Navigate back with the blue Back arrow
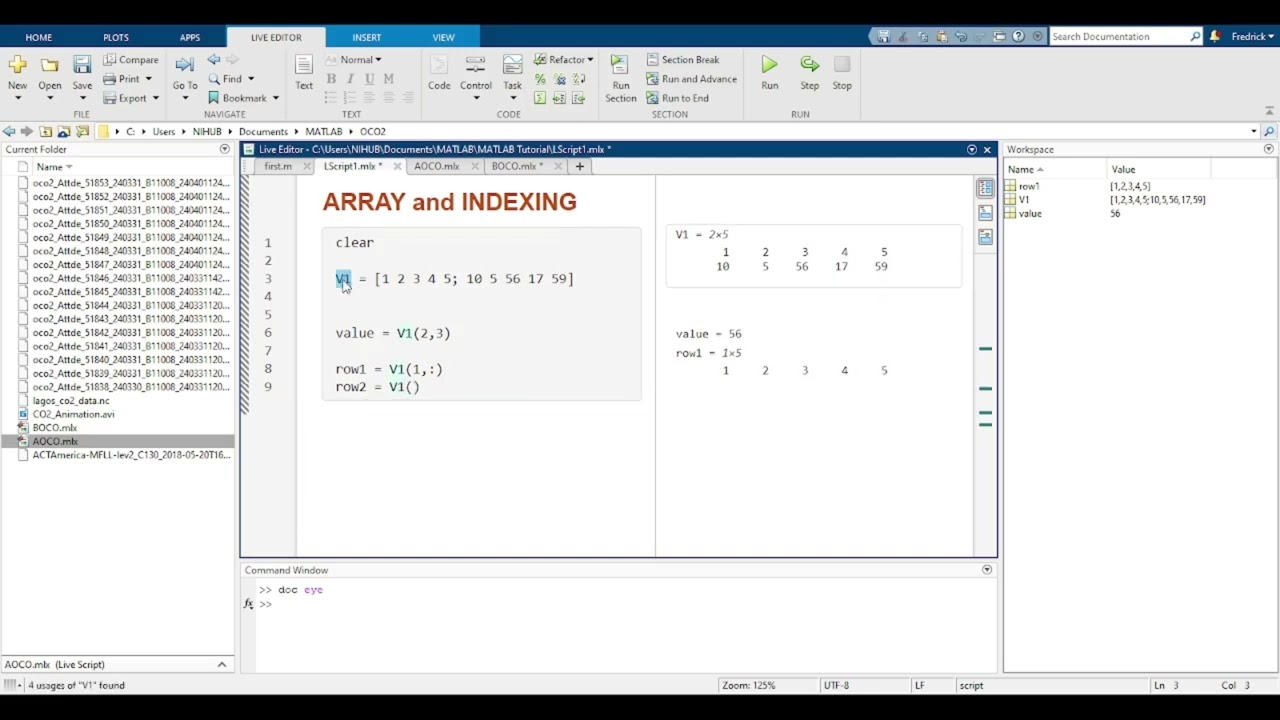Image resolution: width=1280 pixels, height=720 pixels. (x=213, y=60)
